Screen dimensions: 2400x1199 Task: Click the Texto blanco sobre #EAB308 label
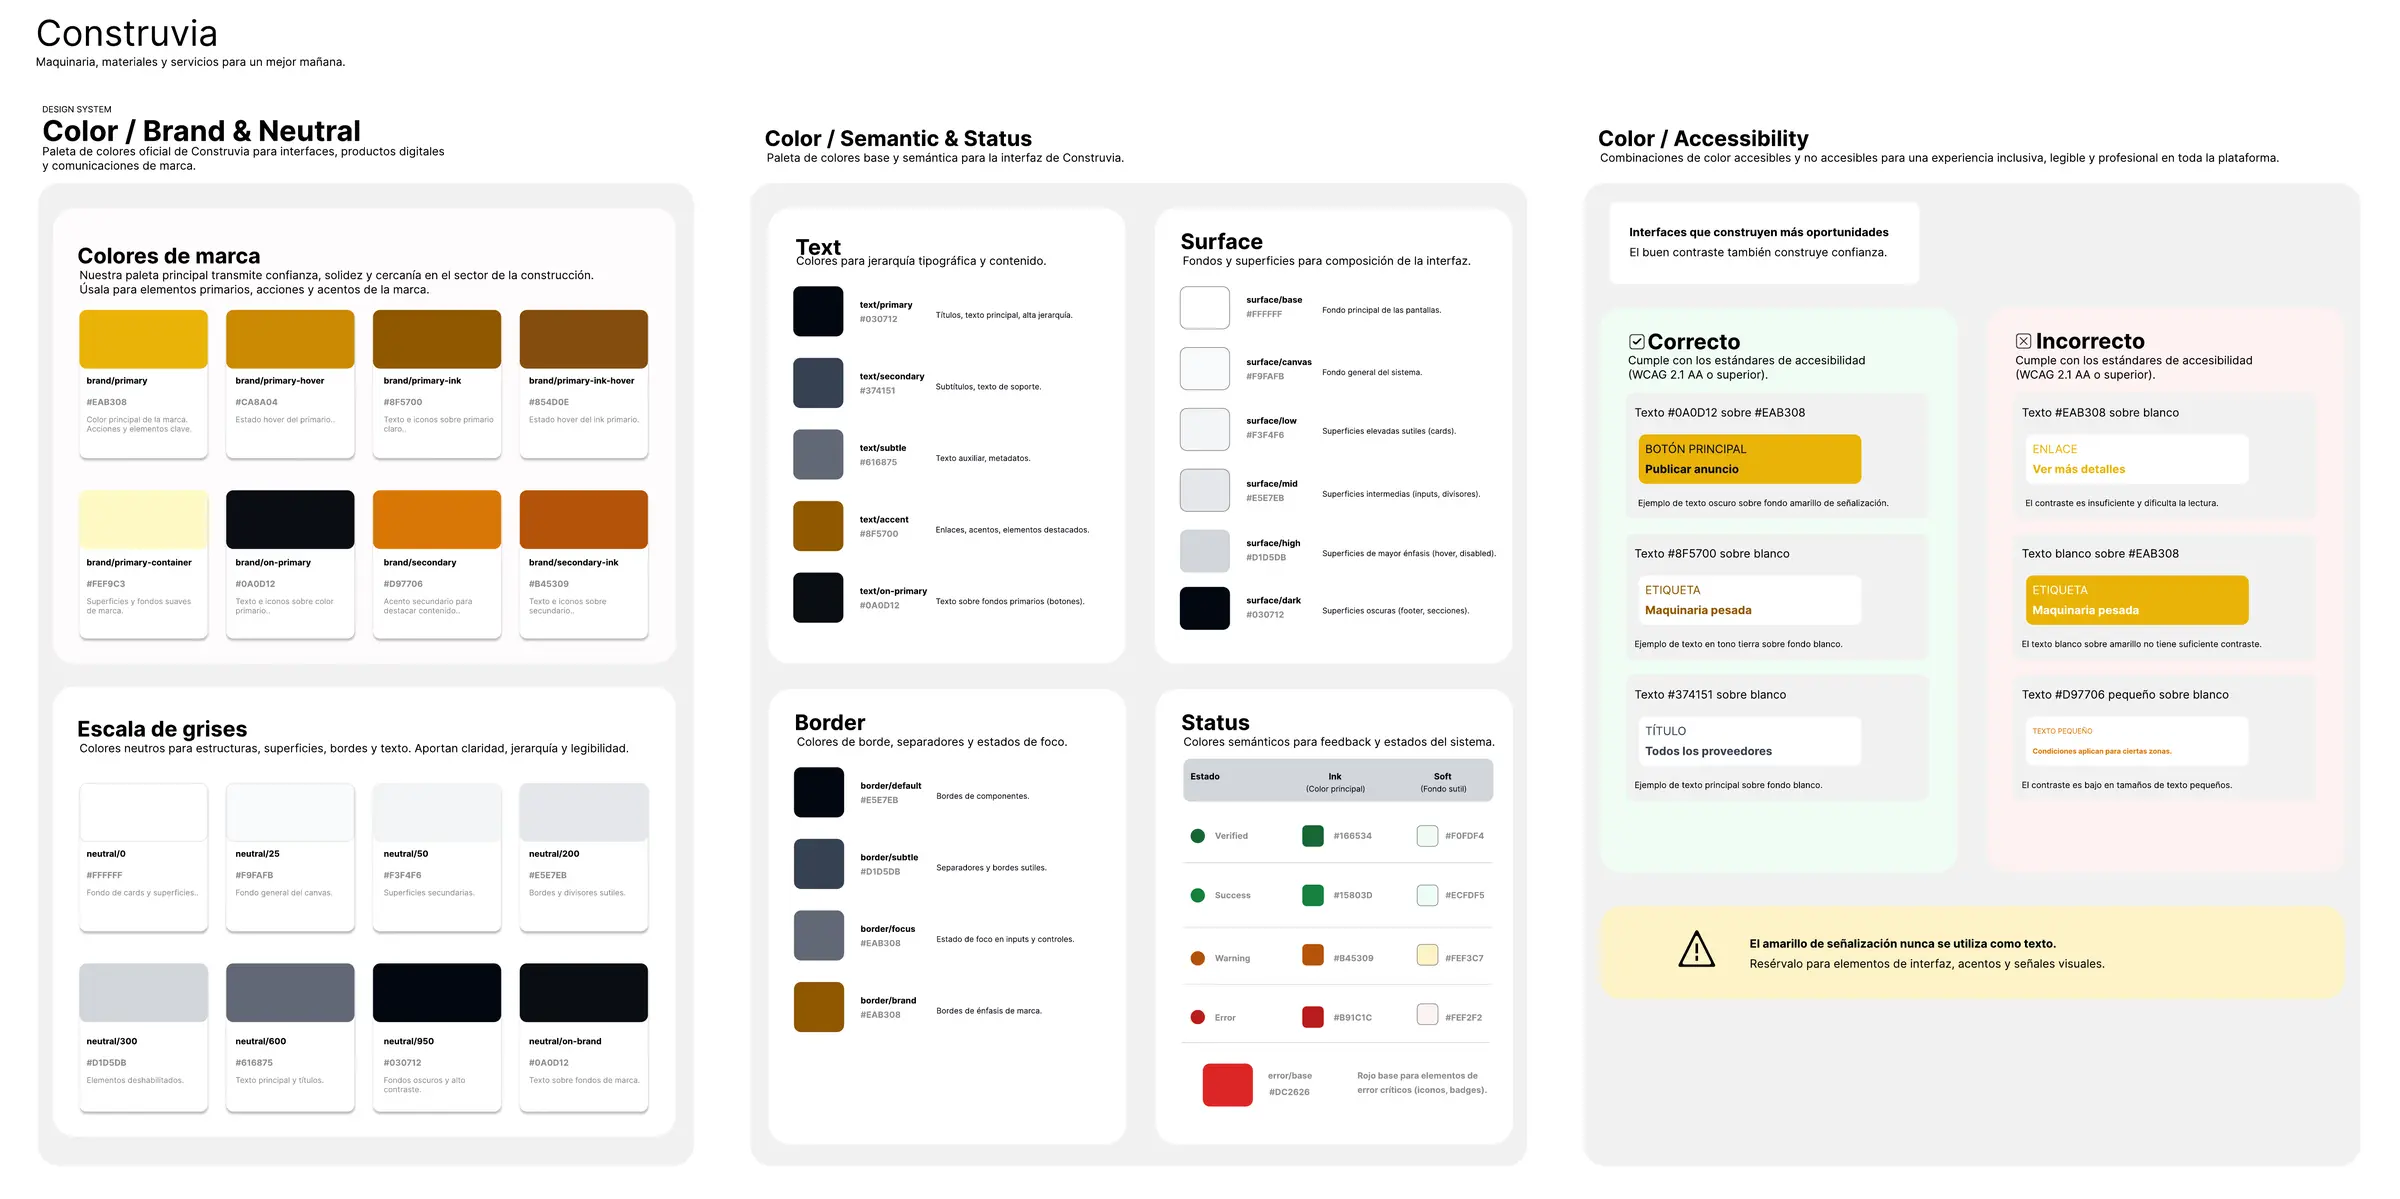[2100, 554]
